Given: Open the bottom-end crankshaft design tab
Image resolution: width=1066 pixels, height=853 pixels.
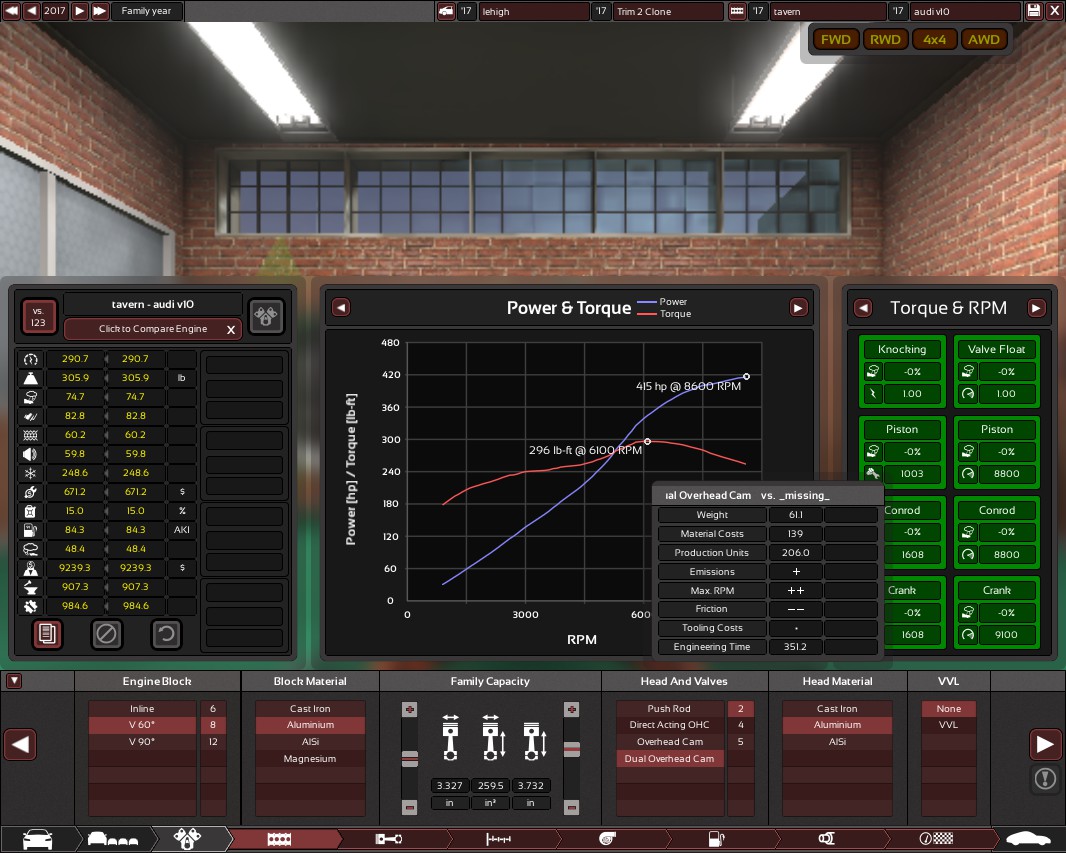Looking at the screenshot, I should 389,839.
